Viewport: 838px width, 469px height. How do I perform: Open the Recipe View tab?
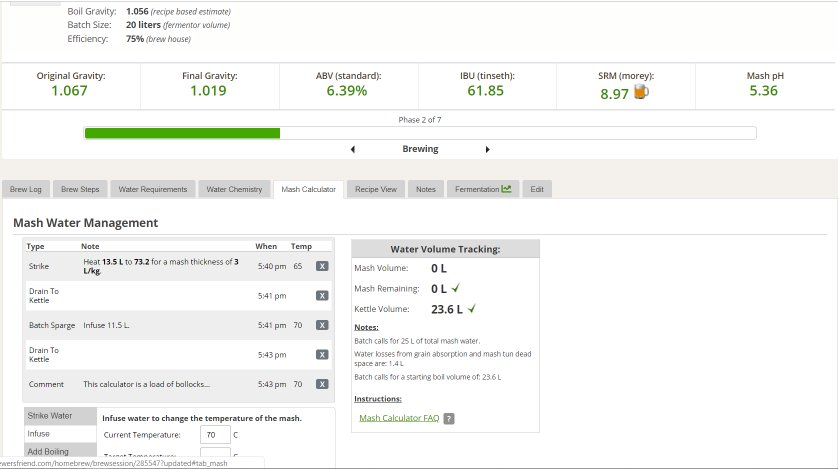pyautogui.click(x=376, y=189)
